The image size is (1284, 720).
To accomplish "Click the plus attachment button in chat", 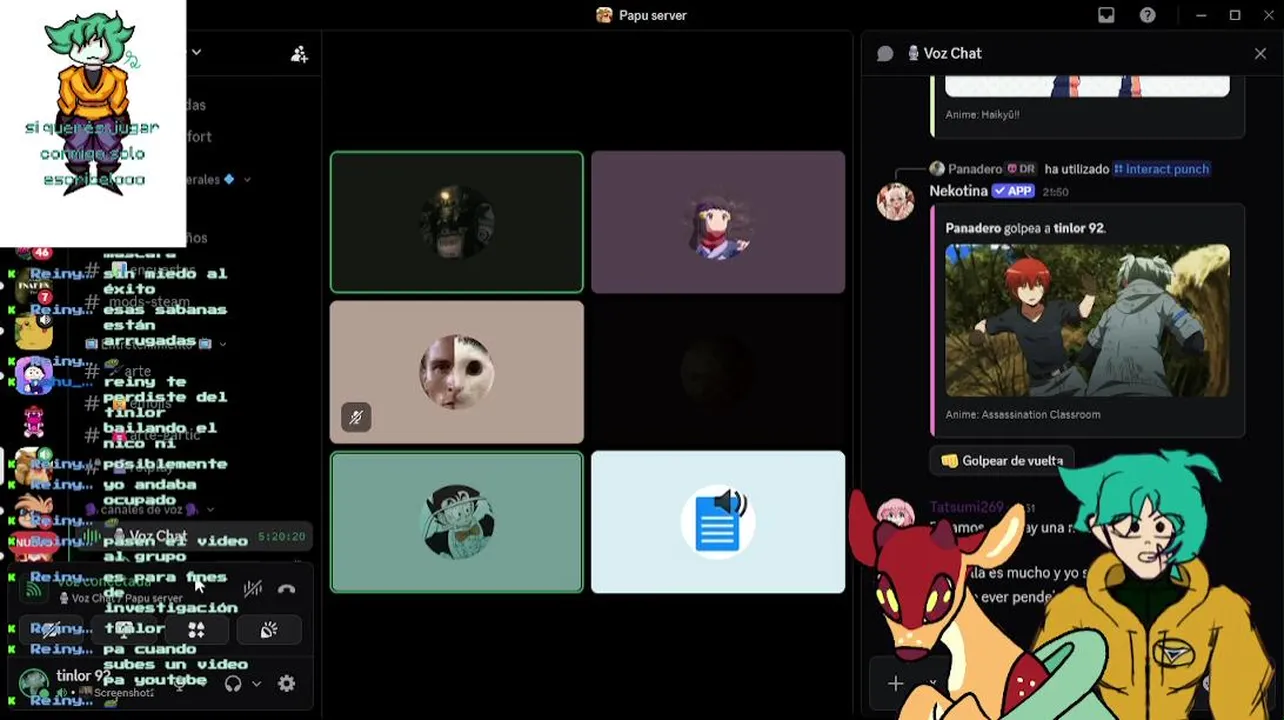I will coord(895,684).
